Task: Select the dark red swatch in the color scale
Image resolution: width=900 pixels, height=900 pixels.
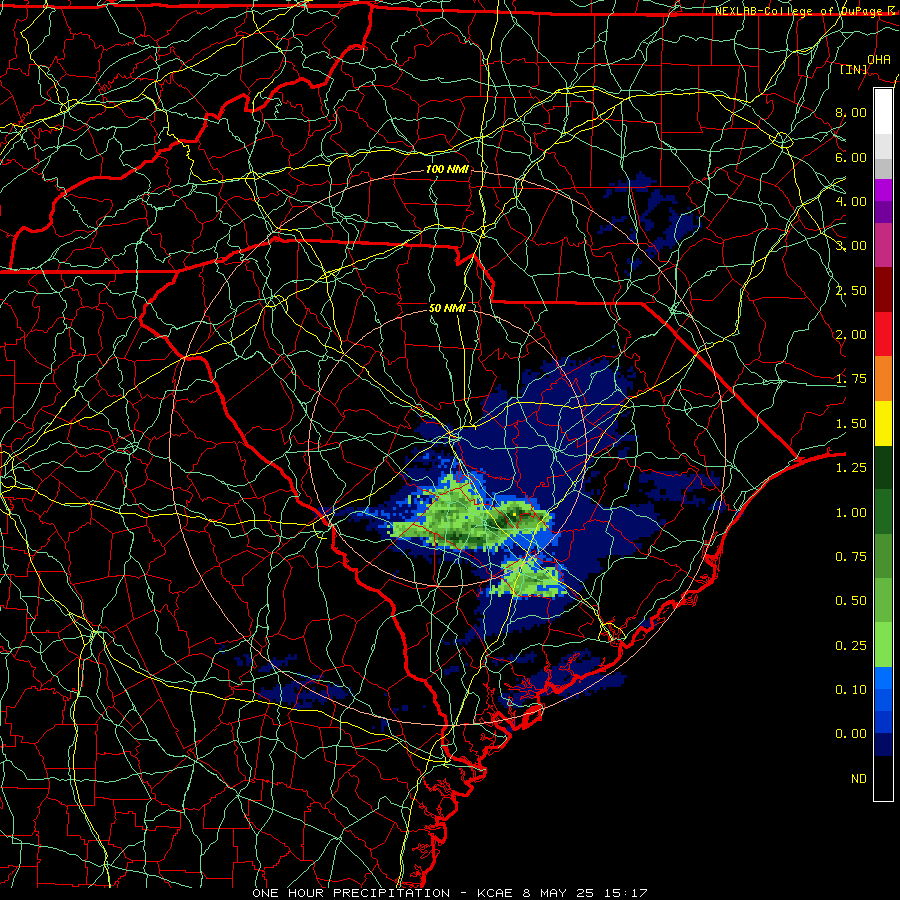Action: click(883, 290)
